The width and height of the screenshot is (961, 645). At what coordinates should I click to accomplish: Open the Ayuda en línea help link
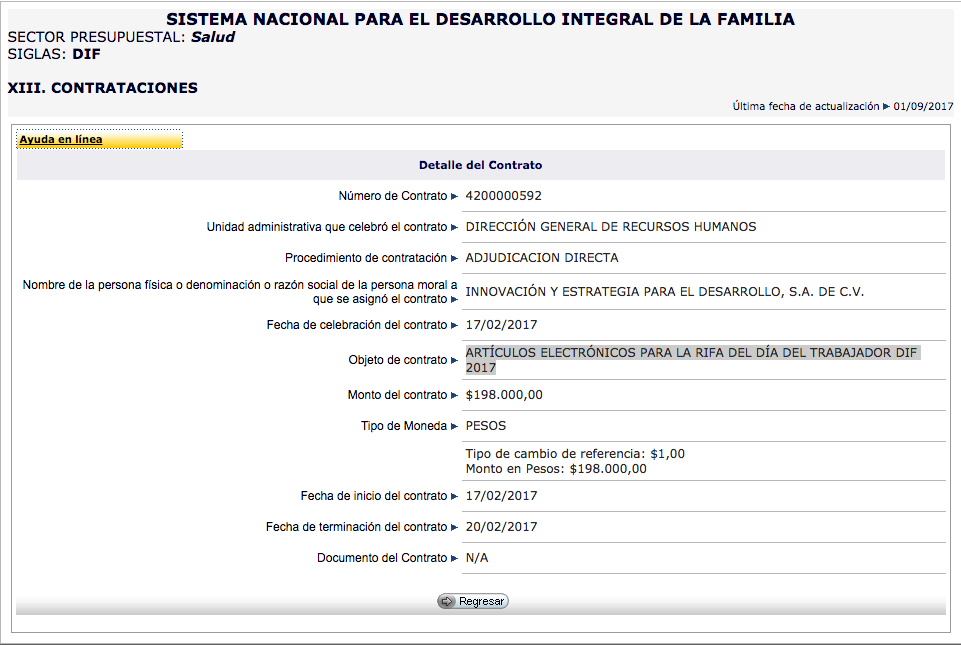[61, 140]
